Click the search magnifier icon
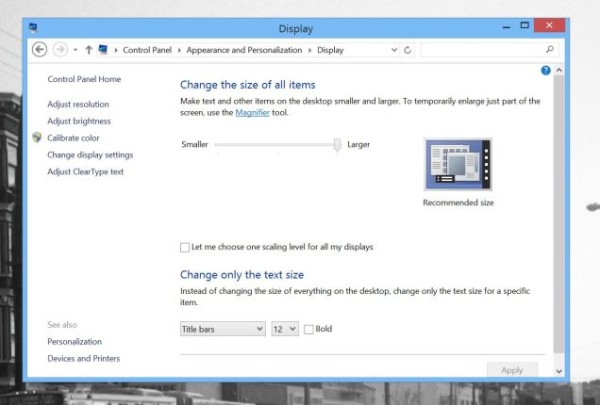Screen dimensions: 600x405 (549, 49)
